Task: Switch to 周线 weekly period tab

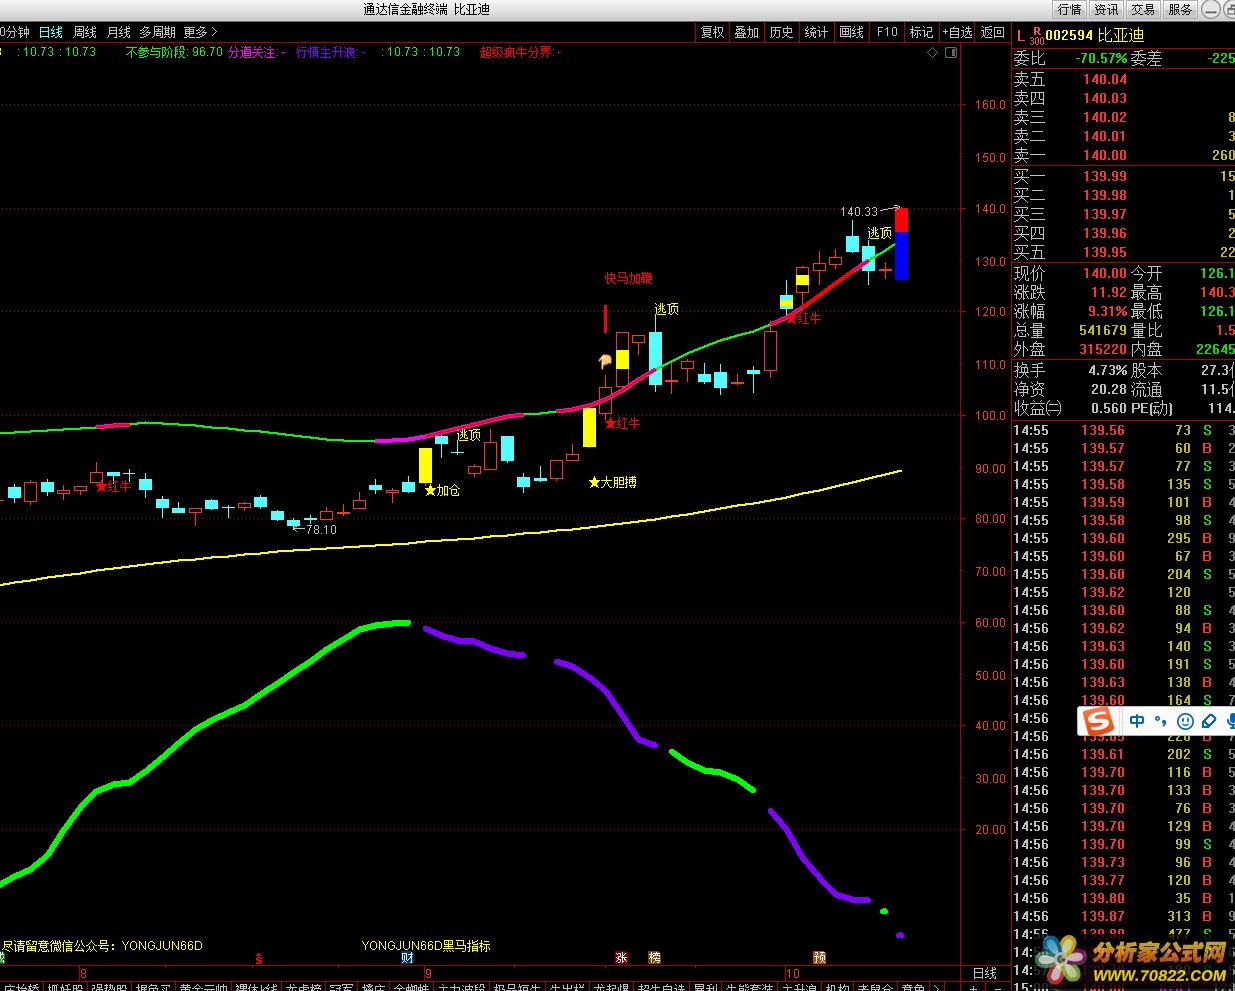Action: pos(85,32)
